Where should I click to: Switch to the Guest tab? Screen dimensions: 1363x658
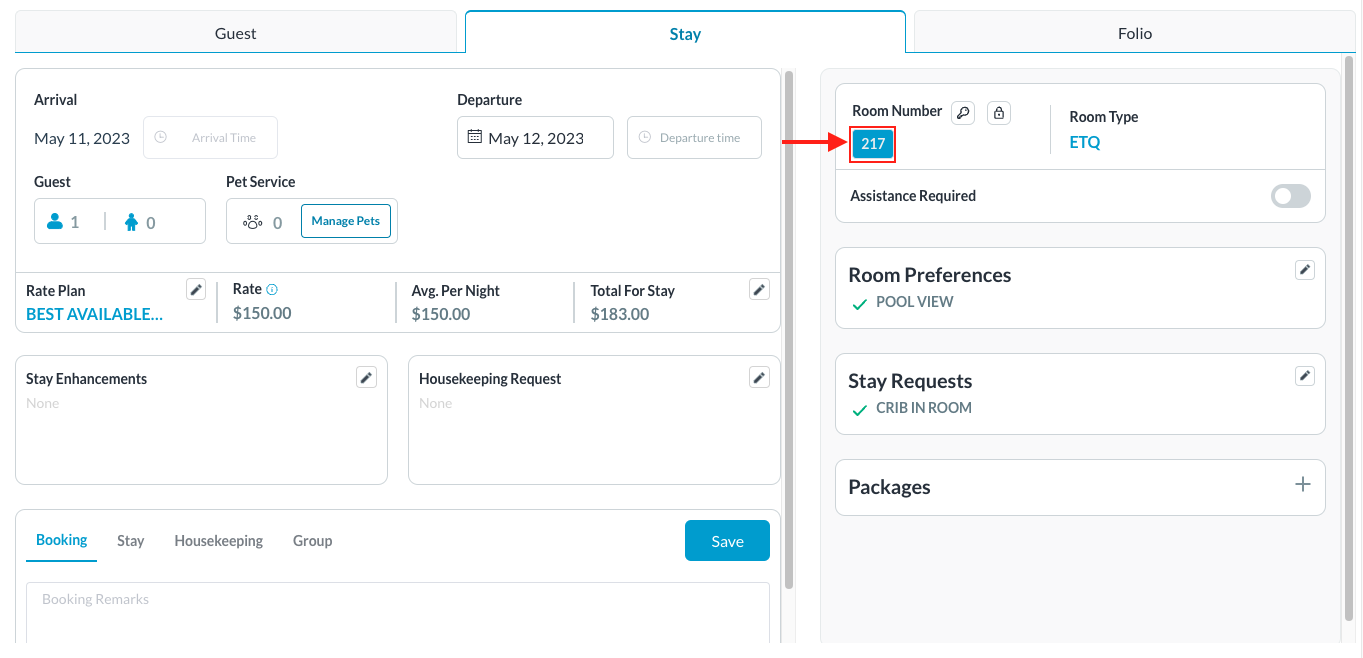click(236, 33)
